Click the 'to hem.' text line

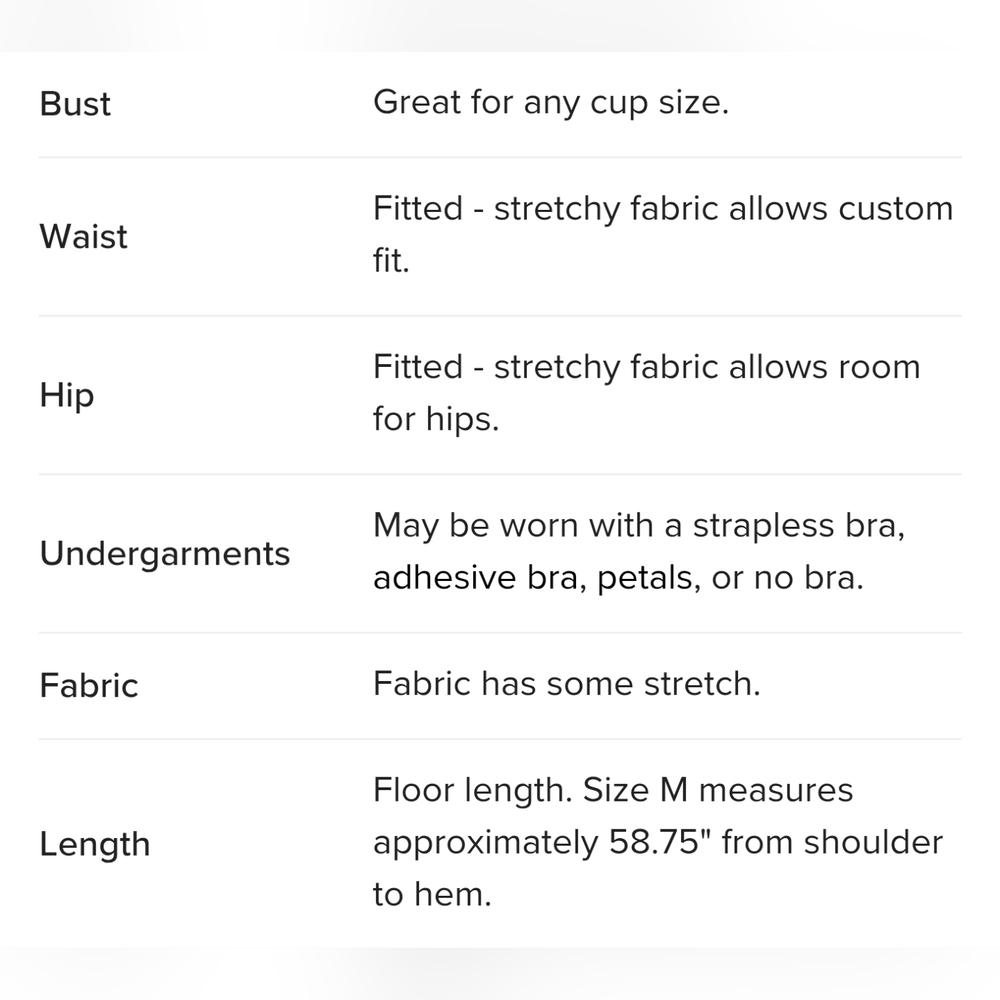pyautogui.click(x=432, y=894)
